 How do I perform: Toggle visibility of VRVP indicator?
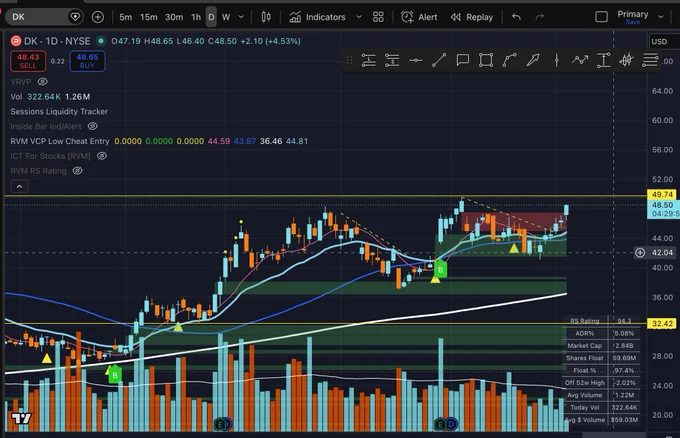[x=42, y=82]
